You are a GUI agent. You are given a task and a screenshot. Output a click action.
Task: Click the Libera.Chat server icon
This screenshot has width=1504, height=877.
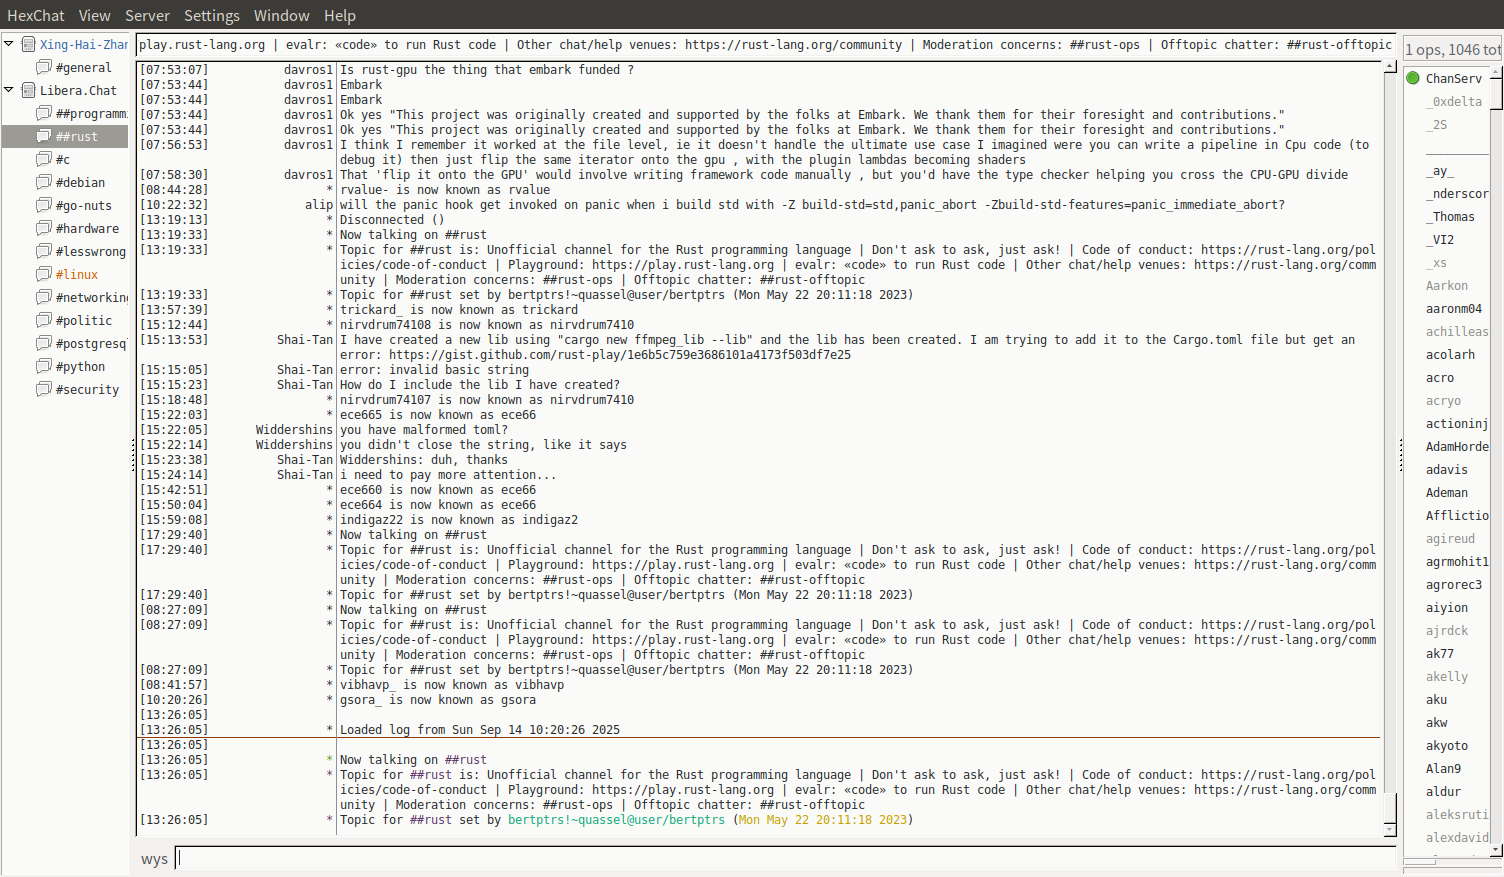[x=29, y=90]
